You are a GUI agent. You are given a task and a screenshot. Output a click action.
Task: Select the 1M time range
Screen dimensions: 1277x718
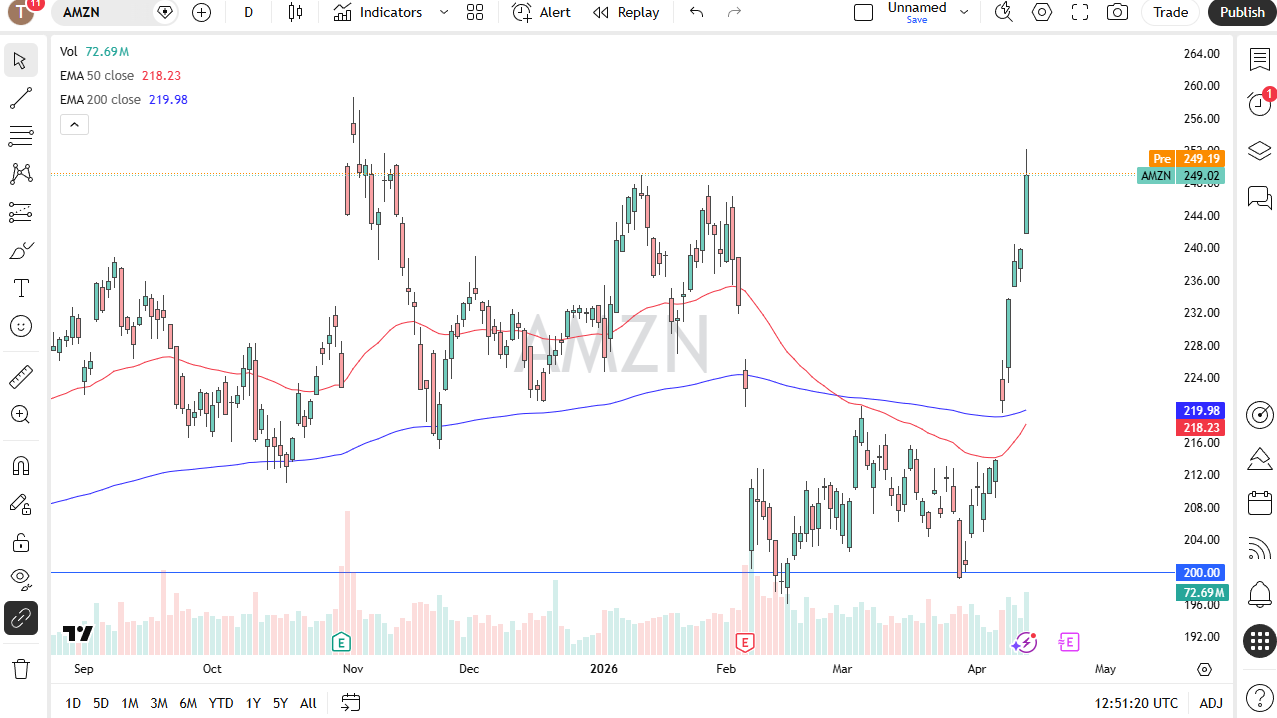[130, 703]
